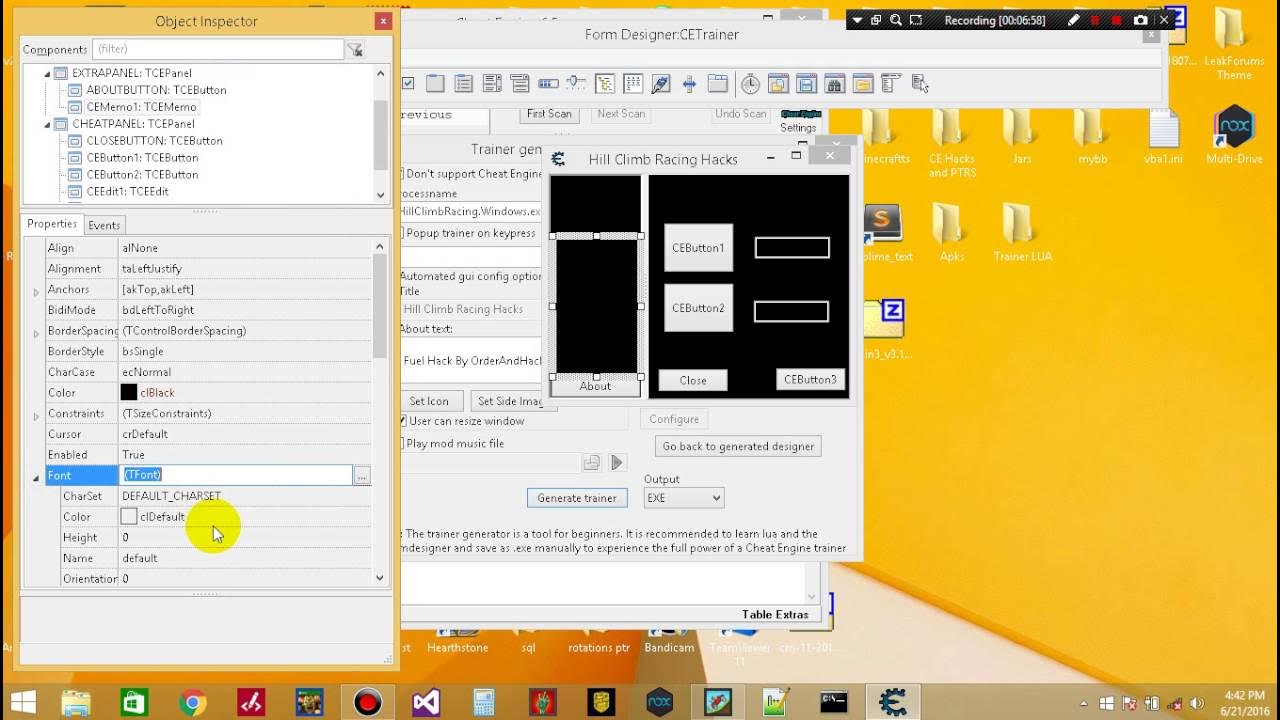Open the Bandicam dropdown arrow menu
Viewport: 1280px width, 720px height.
(857, 20)
